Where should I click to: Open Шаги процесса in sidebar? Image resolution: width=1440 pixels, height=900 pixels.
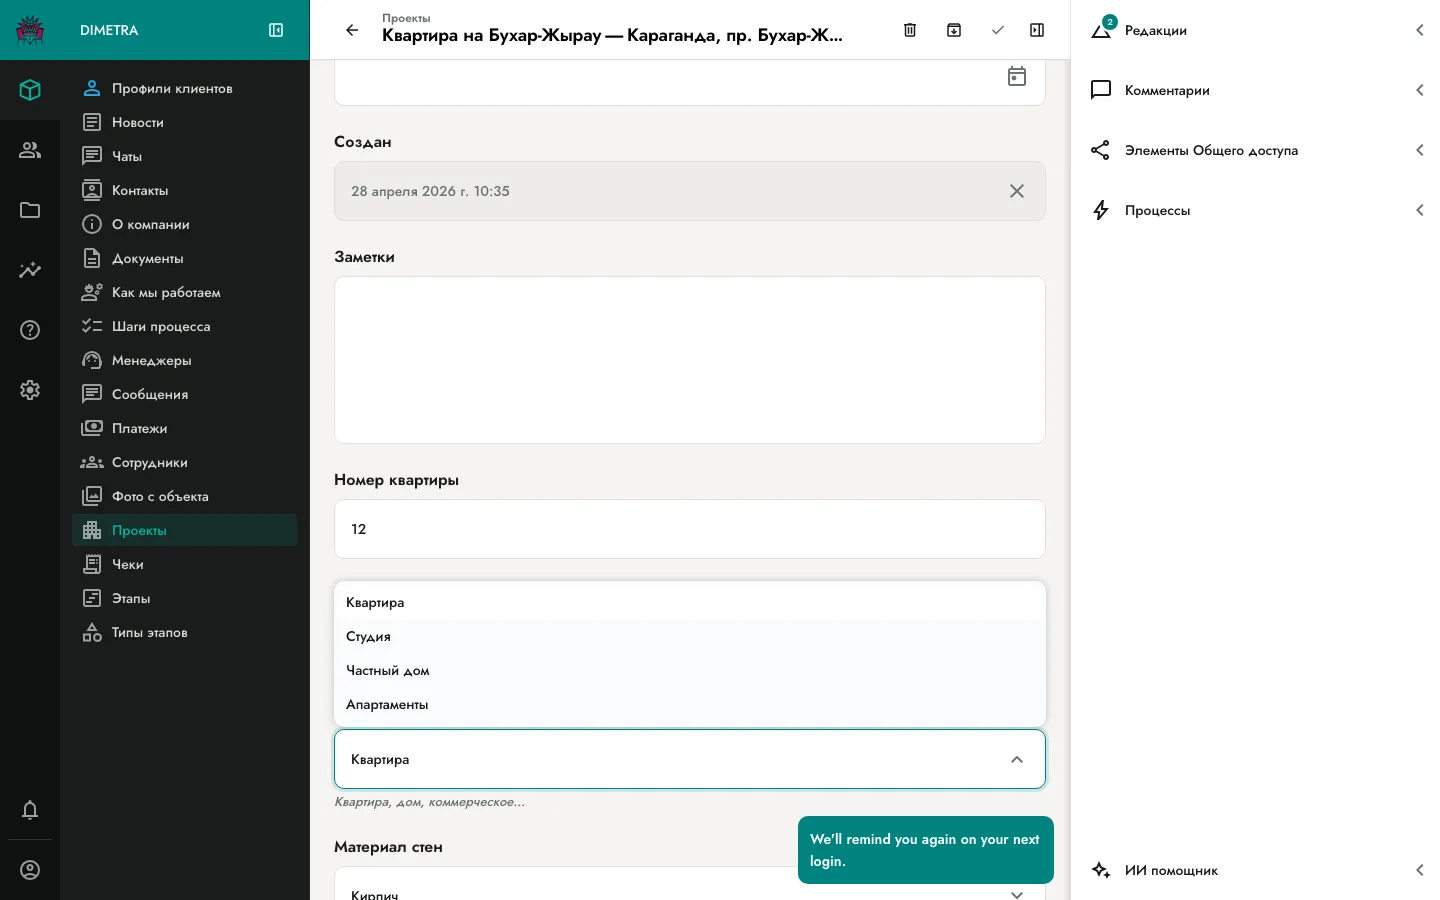(185, 326)
